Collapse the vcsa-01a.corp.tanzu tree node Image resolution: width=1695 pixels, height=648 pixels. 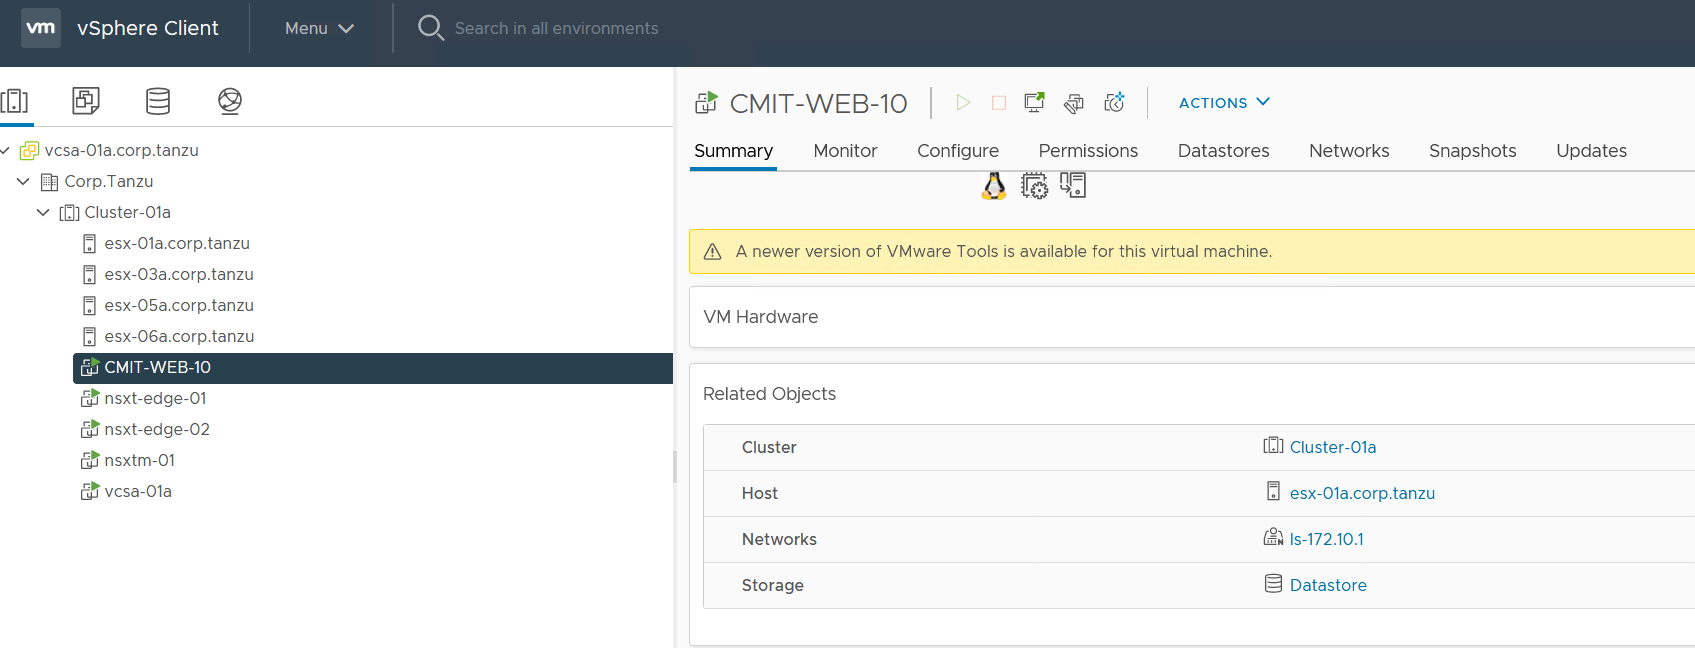coord(5,150)
